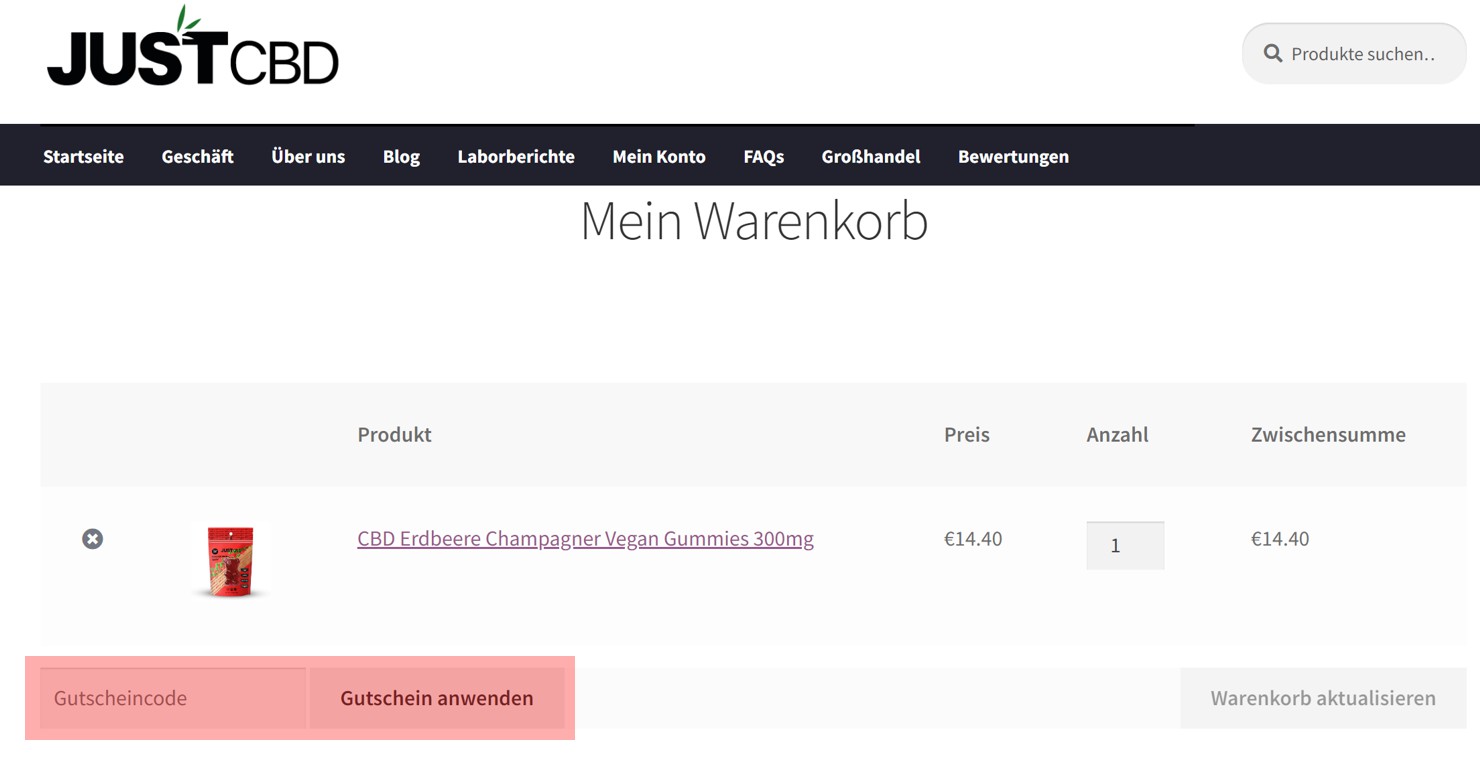Open the Über uns page
Viewport: 1480px width, 763px height.
pos(308,156)
